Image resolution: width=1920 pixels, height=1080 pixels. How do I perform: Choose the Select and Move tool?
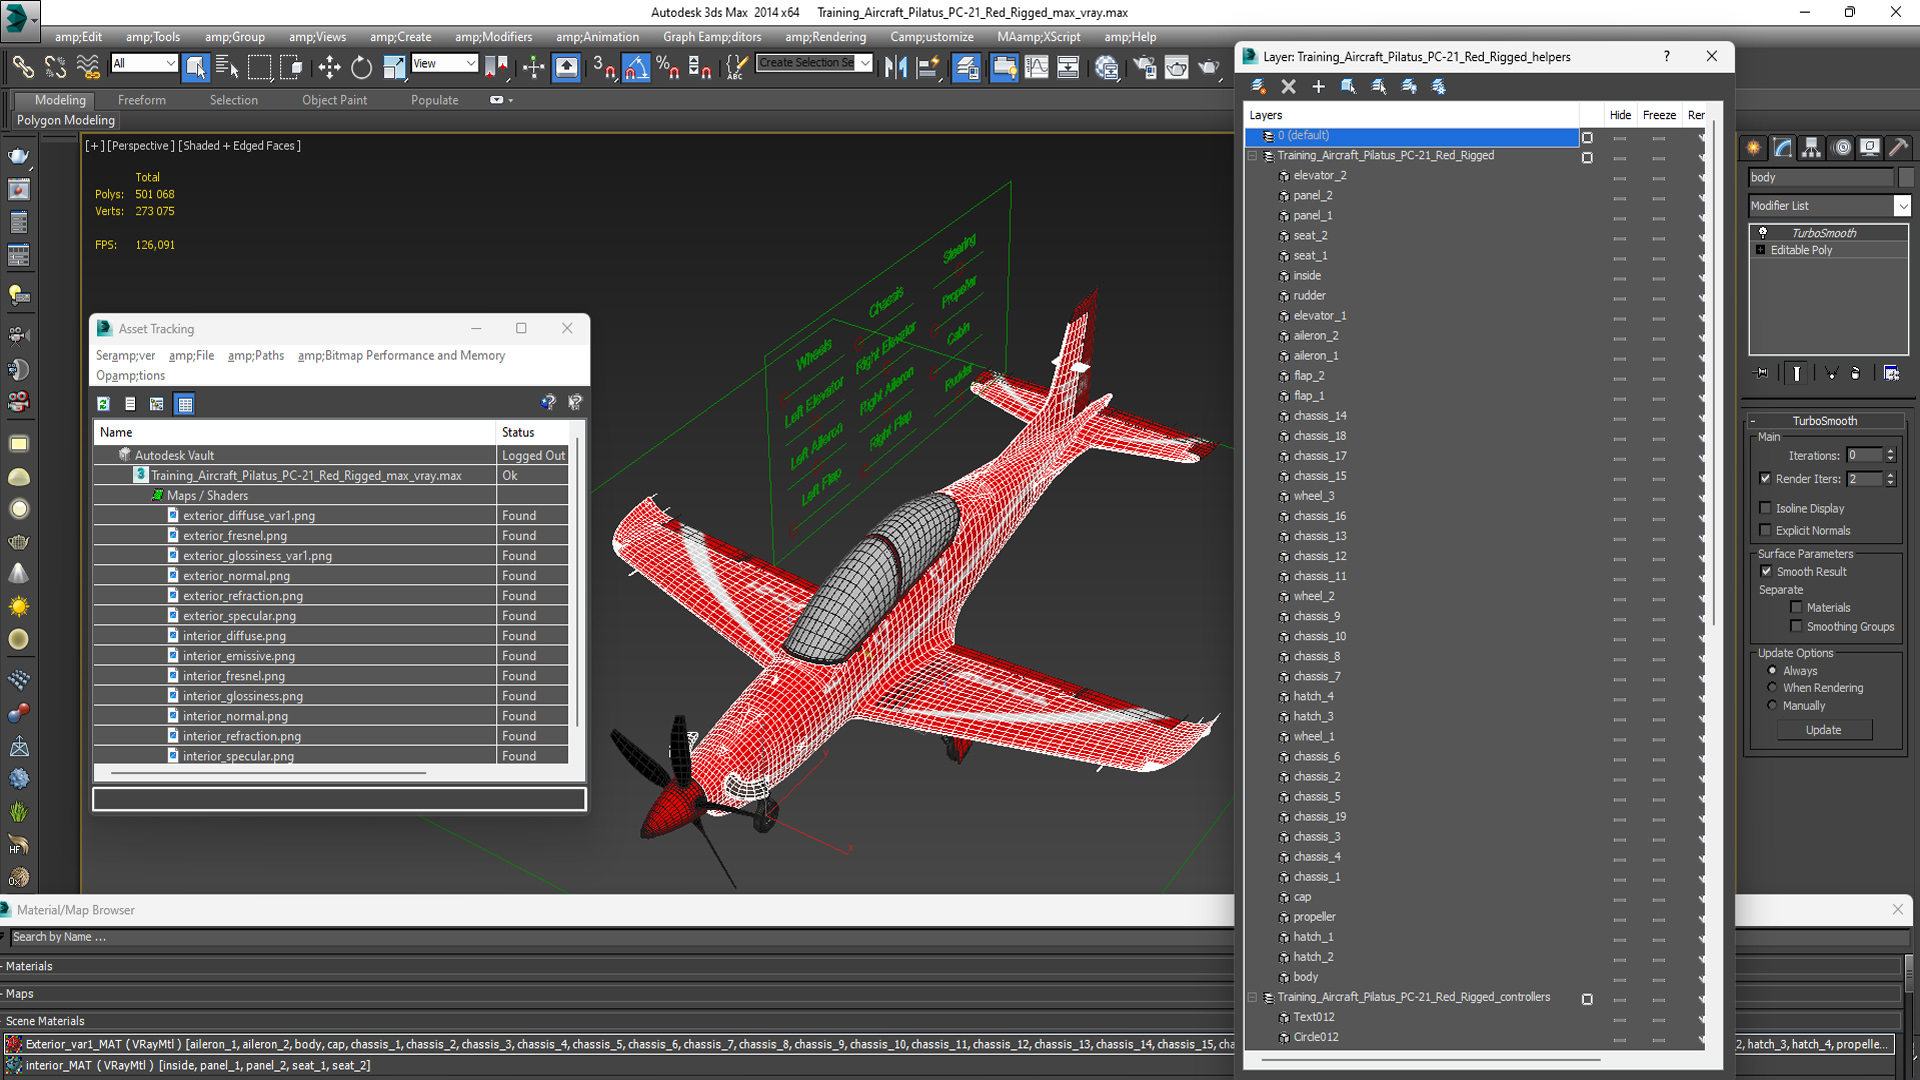(329, 67)
